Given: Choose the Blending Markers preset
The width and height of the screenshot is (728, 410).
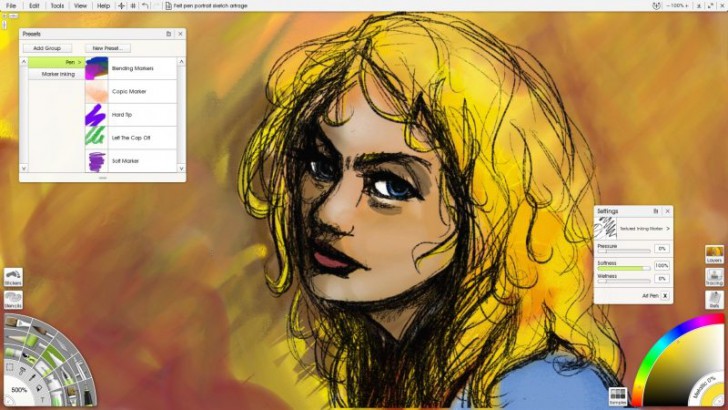Looking at the screenshot, I should click(131, 68).
